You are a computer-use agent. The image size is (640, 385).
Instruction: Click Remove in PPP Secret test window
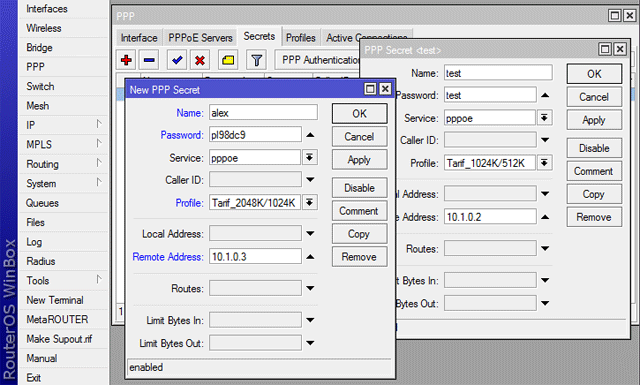(x=594, y=217)
